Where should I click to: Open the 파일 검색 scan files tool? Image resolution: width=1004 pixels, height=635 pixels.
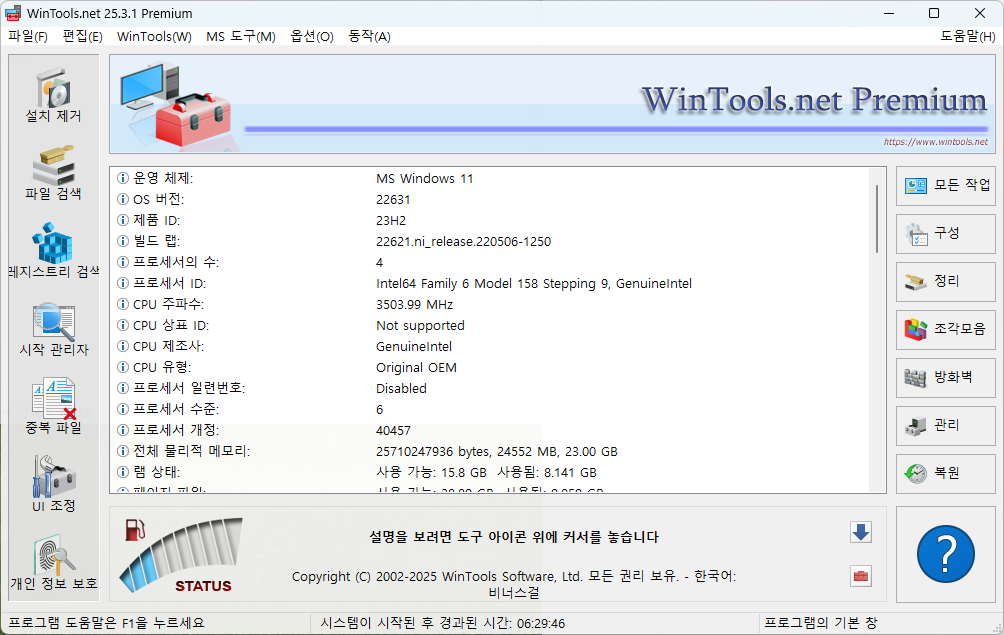[53, 173]
